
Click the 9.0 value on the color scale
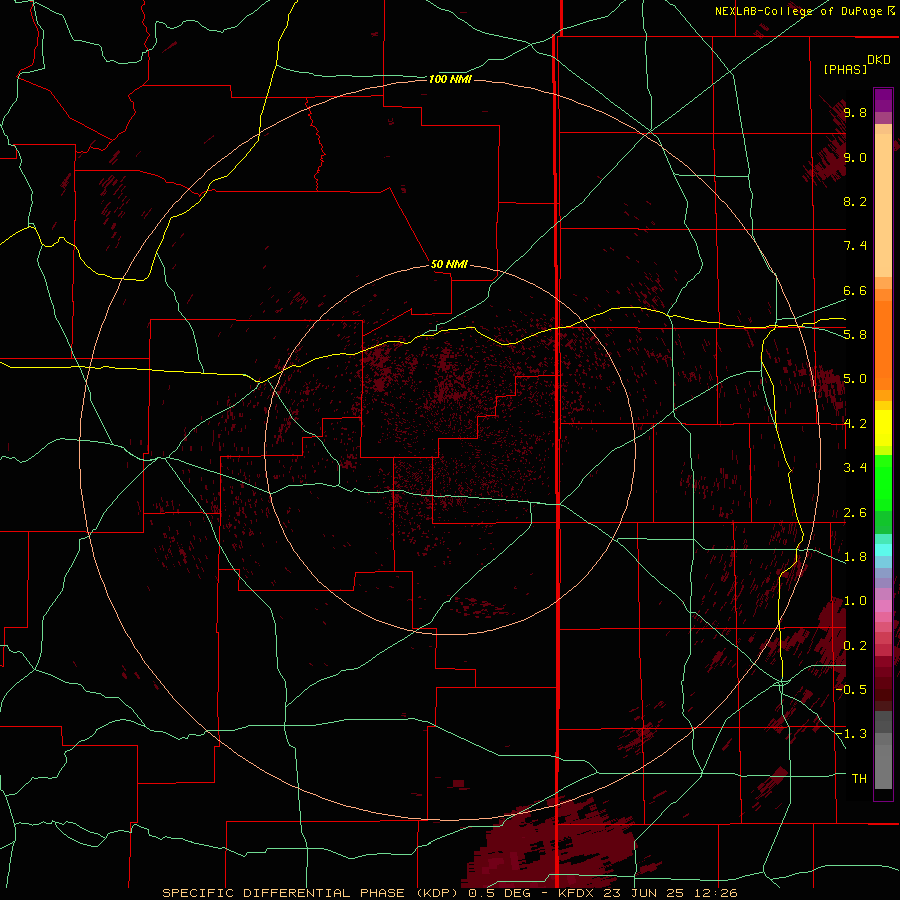pyautogui.click(x=855, y=157)
